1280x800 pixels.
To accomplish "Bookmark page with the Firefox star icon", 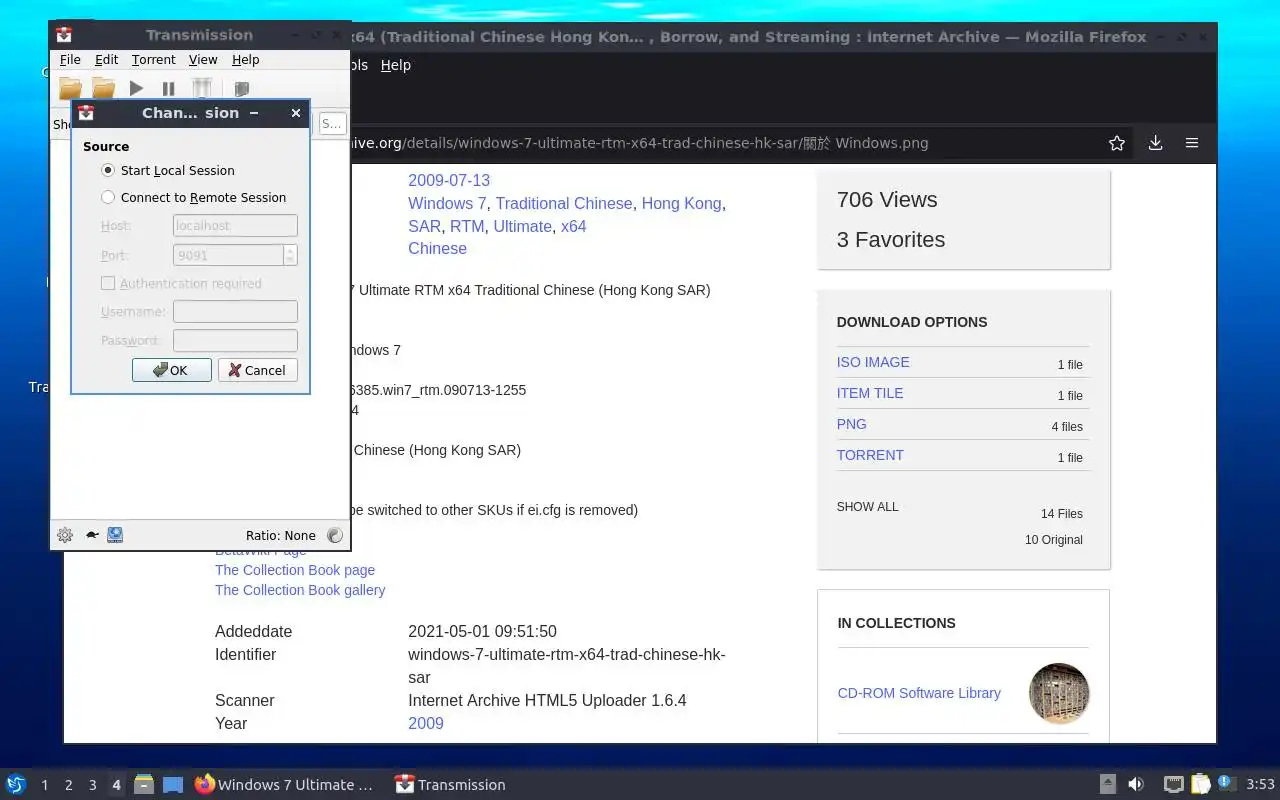I will 1117,143.
